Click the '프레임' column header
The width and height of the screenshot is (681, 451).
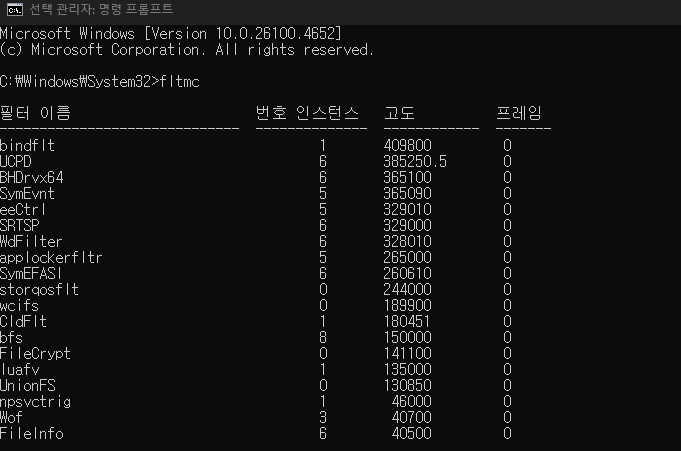[519, 113]
